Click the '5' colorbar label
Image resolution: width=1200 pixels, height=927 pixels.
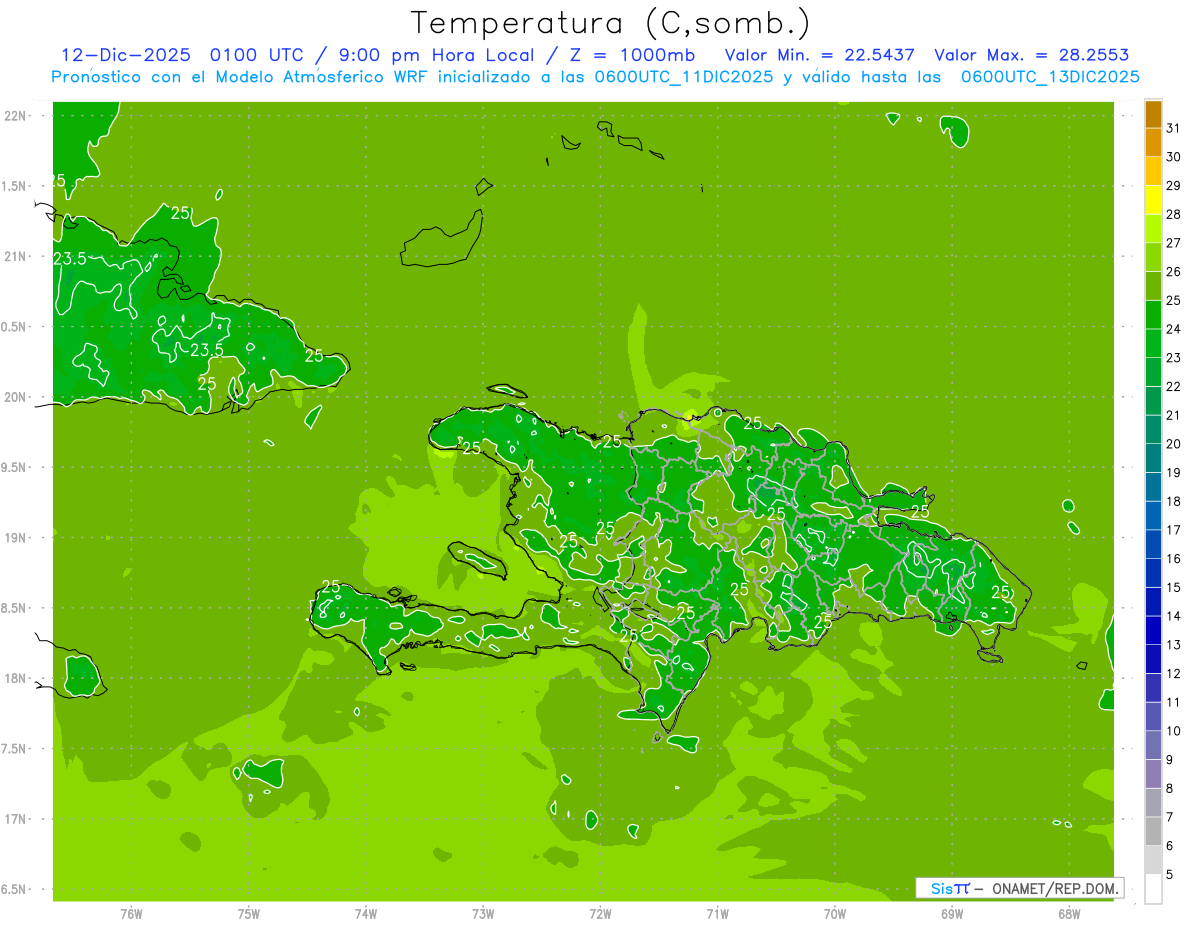coord(1170,875)
